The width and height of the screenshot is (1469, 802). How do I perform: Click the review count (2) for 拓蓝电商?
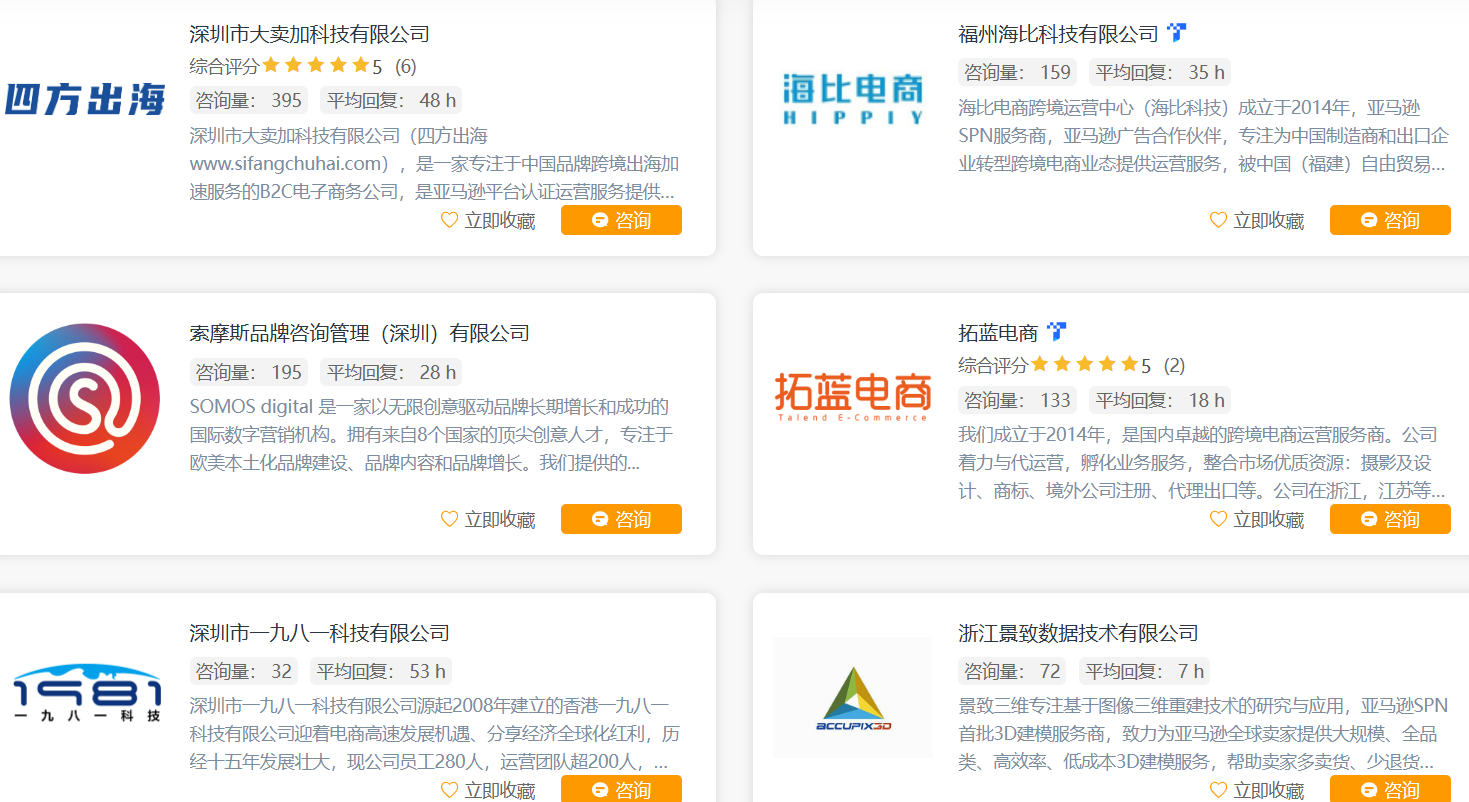tap(1175, 366)
